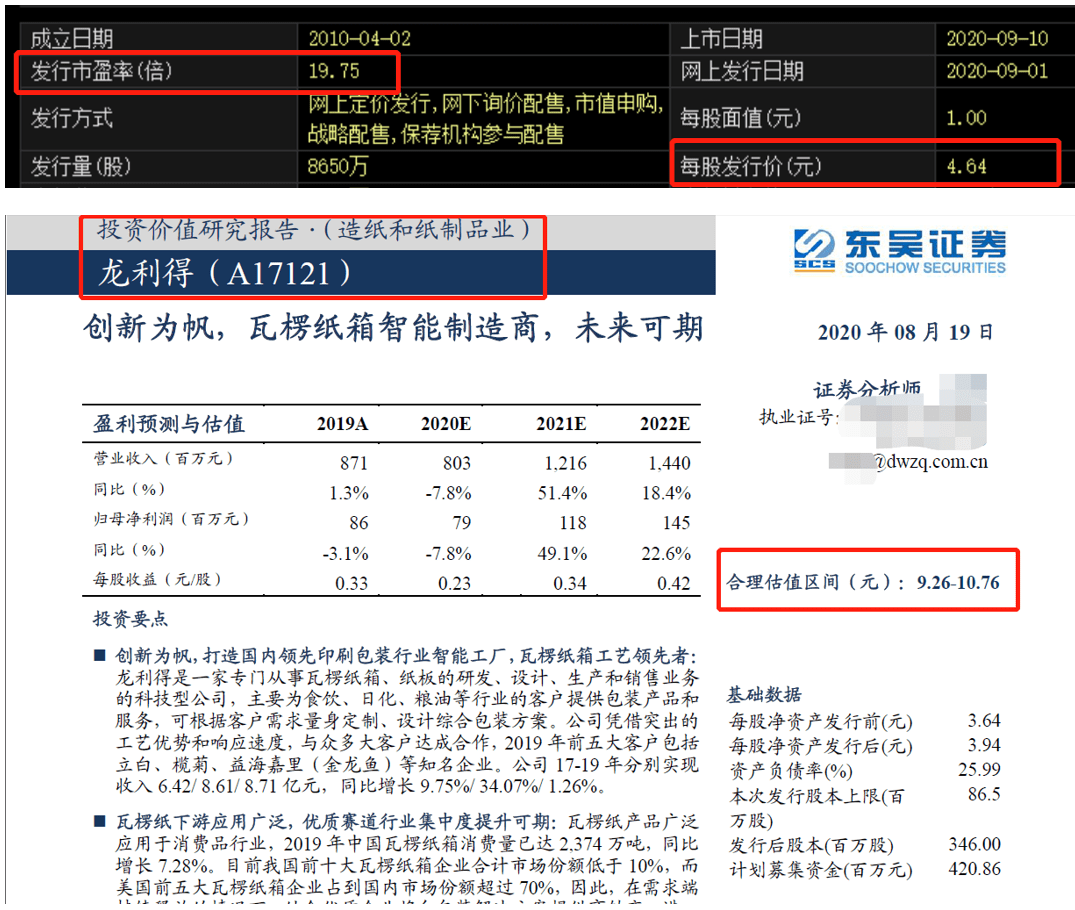Click the 盈利预测与估值 table header
The width and height of the screenshot is (1075, 910).
coord(169,424)
